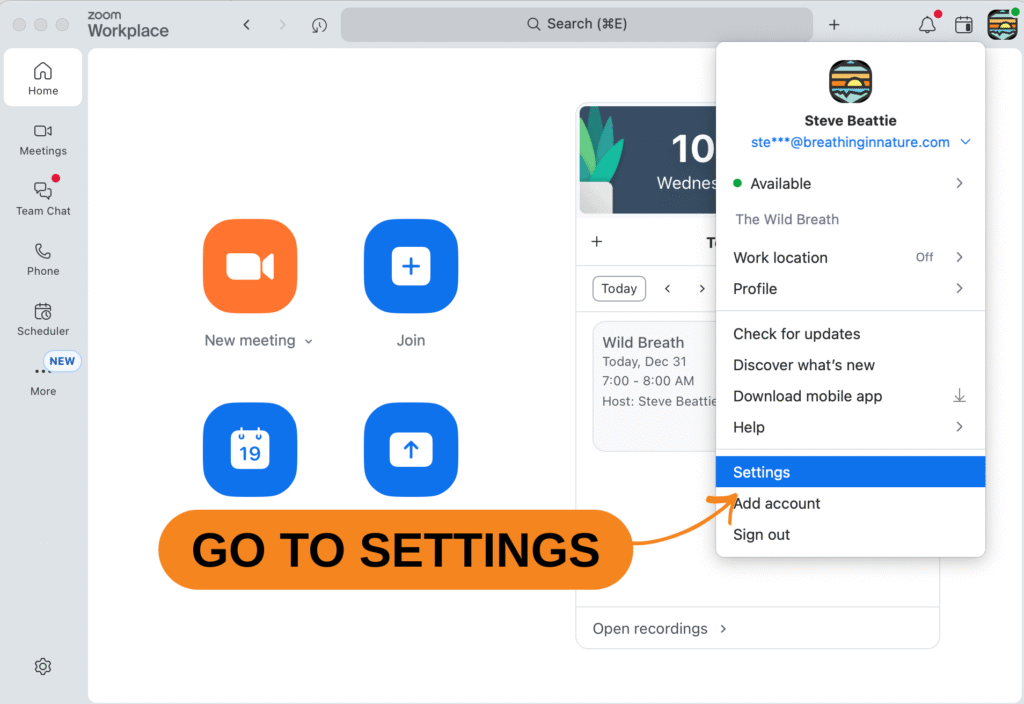Open recordings link at panel bottom
The width and height of the screenshot is (1024, 704).
[x=659, y=628]
